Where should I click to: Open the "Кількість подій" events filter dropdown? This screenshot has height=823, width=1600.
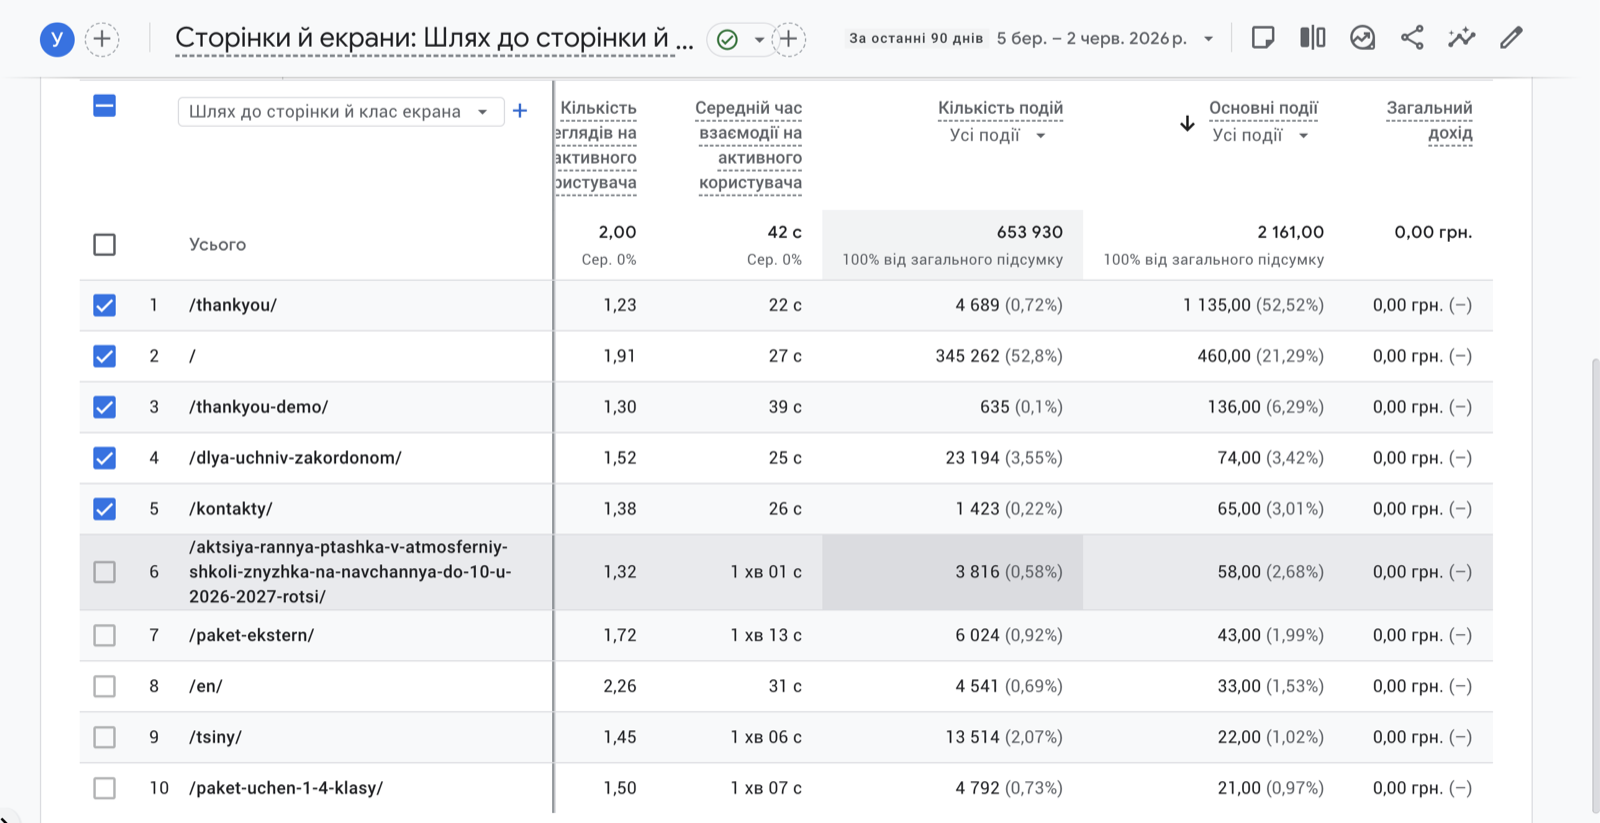[x=998, y=135]
